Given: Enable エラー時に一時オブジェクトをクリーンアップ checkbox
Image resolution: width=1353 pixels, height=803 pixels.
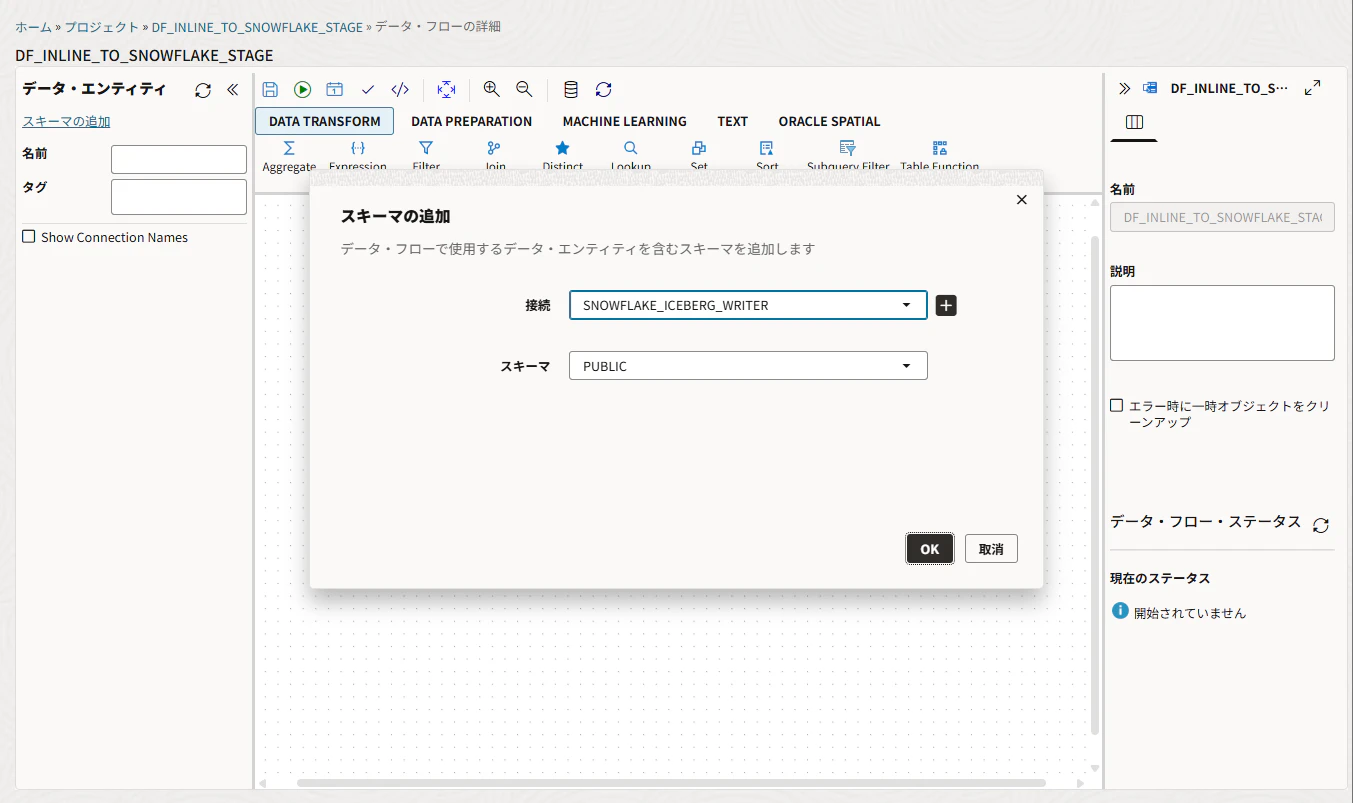Looking at the screenshot, I should click(x=1117, y=405).
